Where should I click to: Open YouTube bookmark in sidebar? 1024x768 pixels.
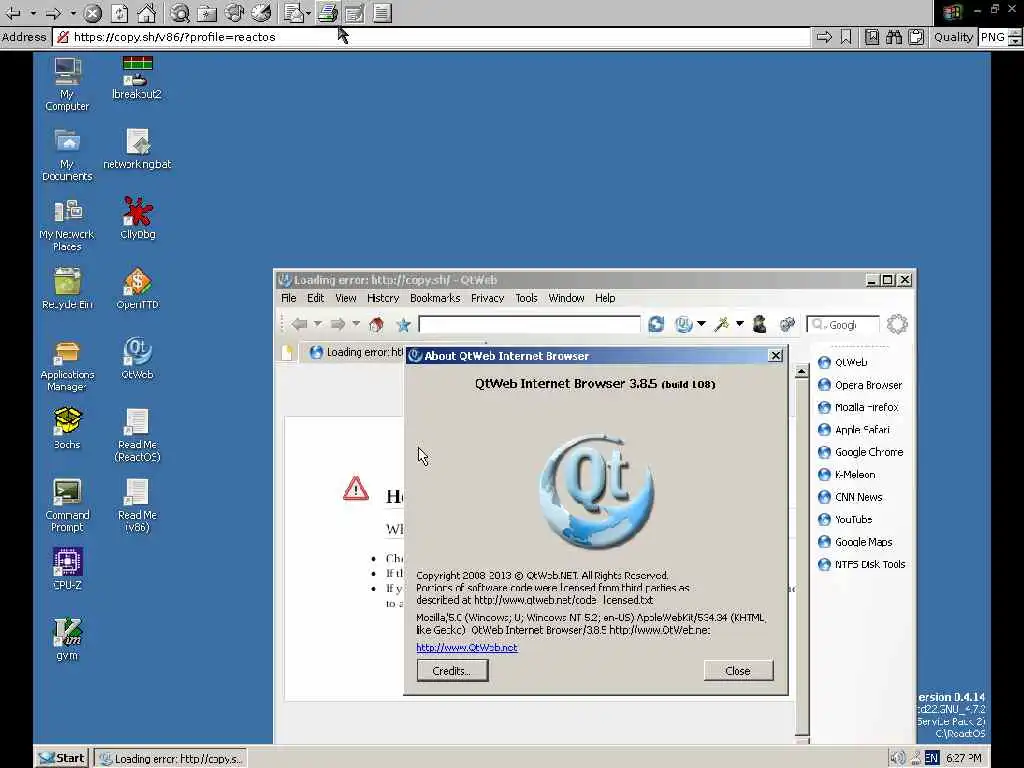[x=845, y=520]
